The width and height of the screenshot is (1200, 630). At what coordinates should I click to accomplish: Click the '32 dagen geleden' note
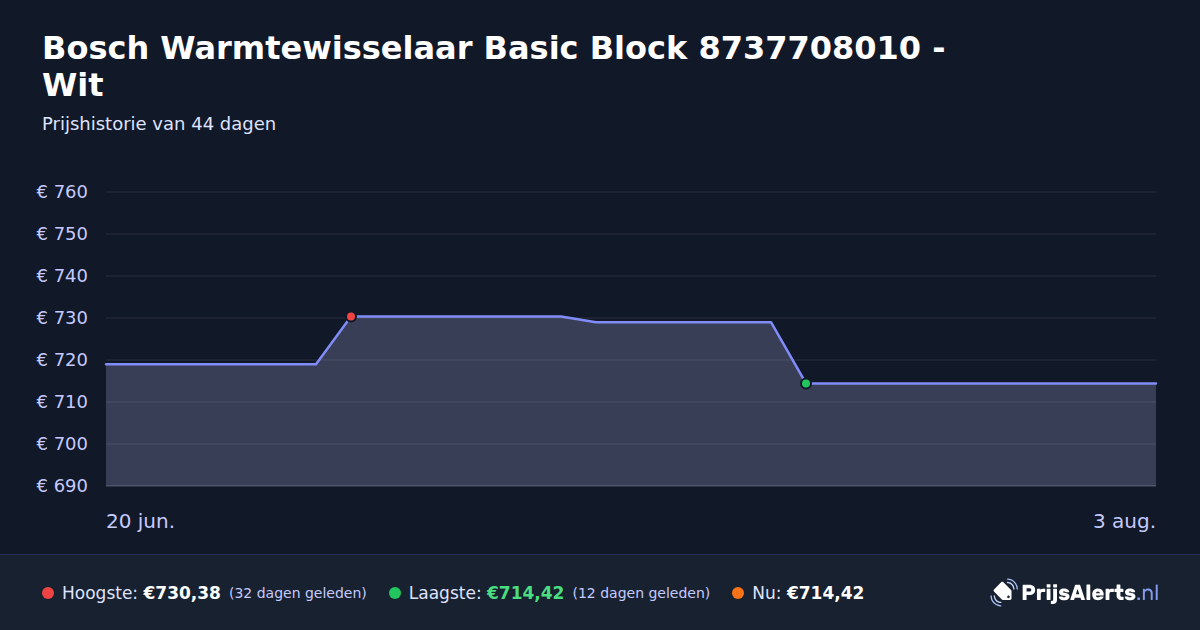(298, 593)
